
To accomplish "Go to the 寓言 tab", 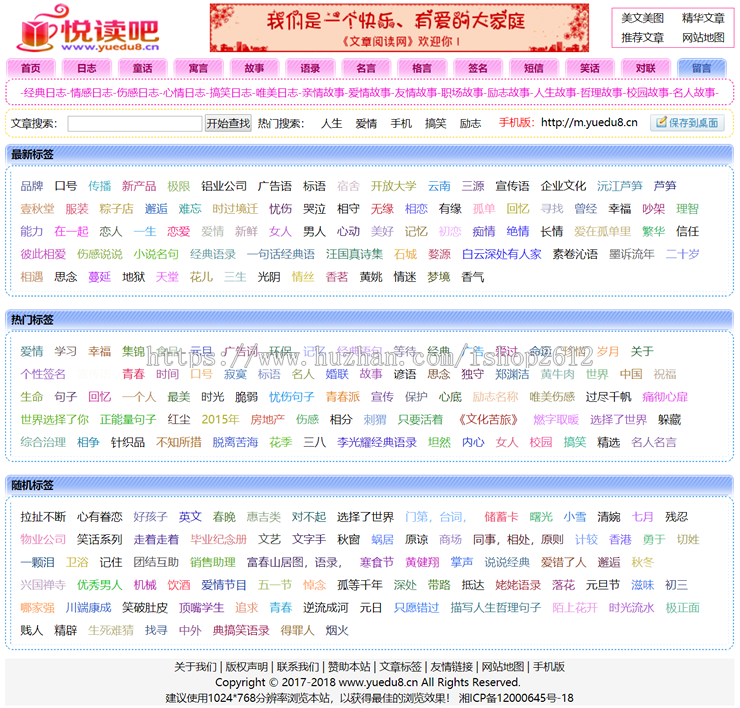I will coord(198,68).
